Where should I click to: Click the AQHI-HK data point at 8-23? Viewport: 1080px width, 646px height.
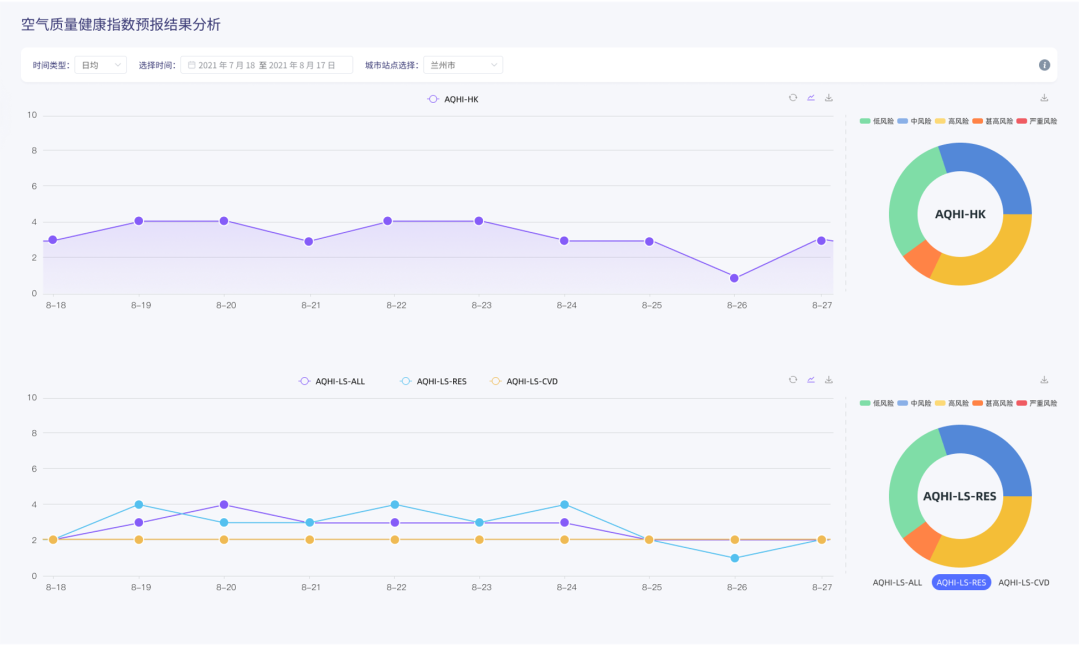click(x=479, y=221)
